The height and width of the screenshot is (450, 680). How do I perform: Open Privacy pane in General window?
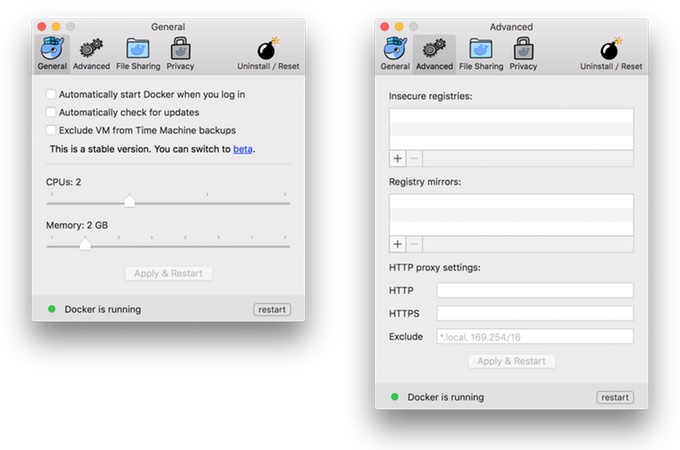pyautogui.click(x=181, y=53)
